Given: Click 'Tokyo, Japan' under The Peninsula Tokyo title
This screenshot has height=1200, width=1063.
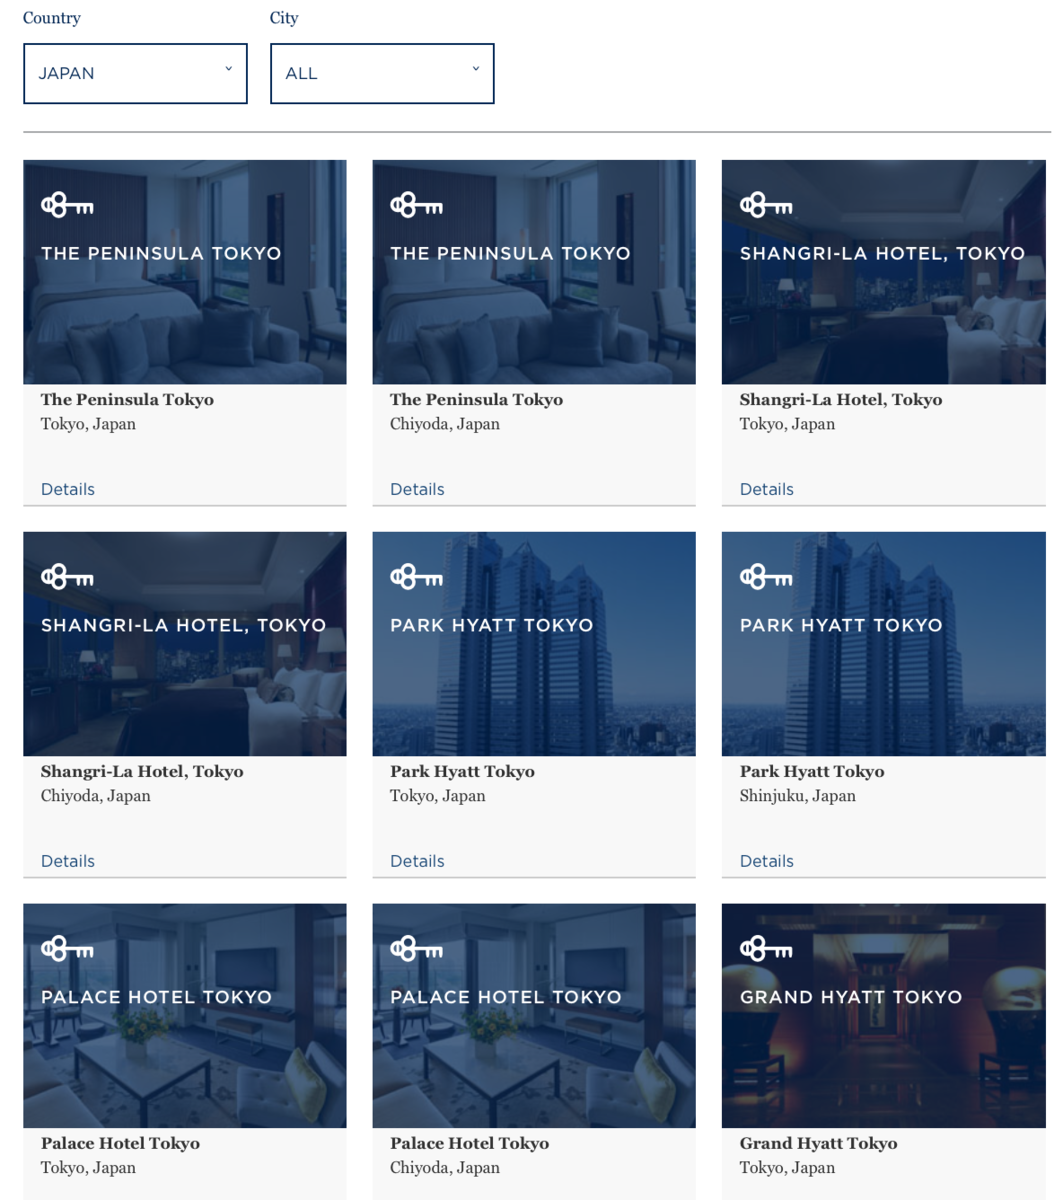Looking at the screenshot, I should tap(88, 424).
